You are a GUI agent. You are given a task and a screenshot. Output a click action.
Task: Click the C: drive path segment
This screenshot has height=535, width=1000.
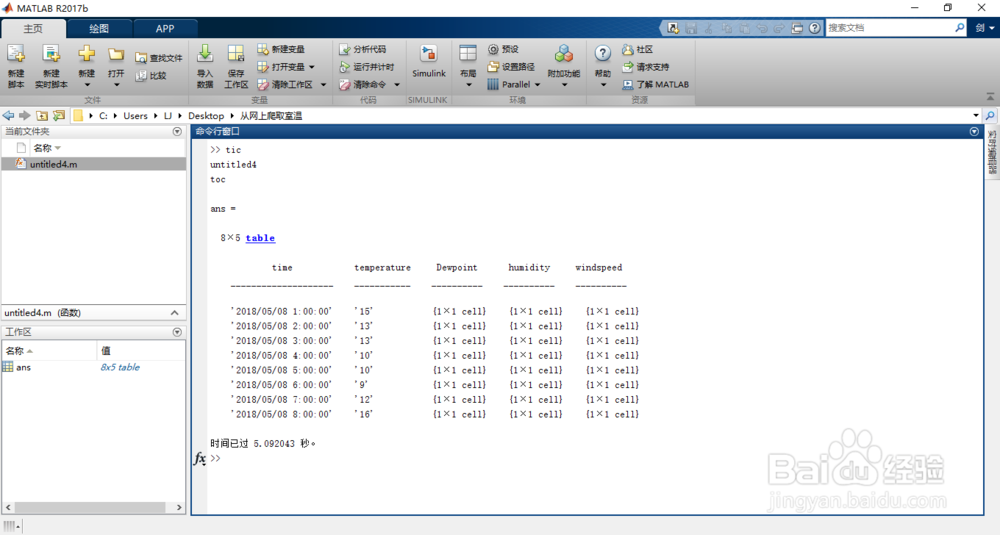(x=103, y=115)
